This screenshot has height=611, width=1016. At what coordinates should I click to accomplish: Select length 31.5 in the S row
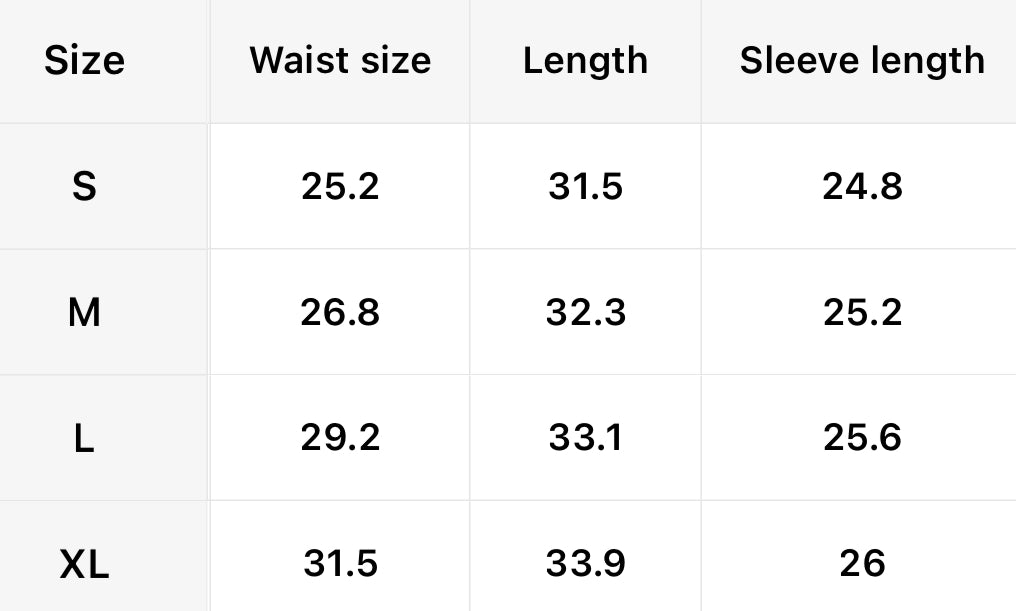tap(585, 186)
